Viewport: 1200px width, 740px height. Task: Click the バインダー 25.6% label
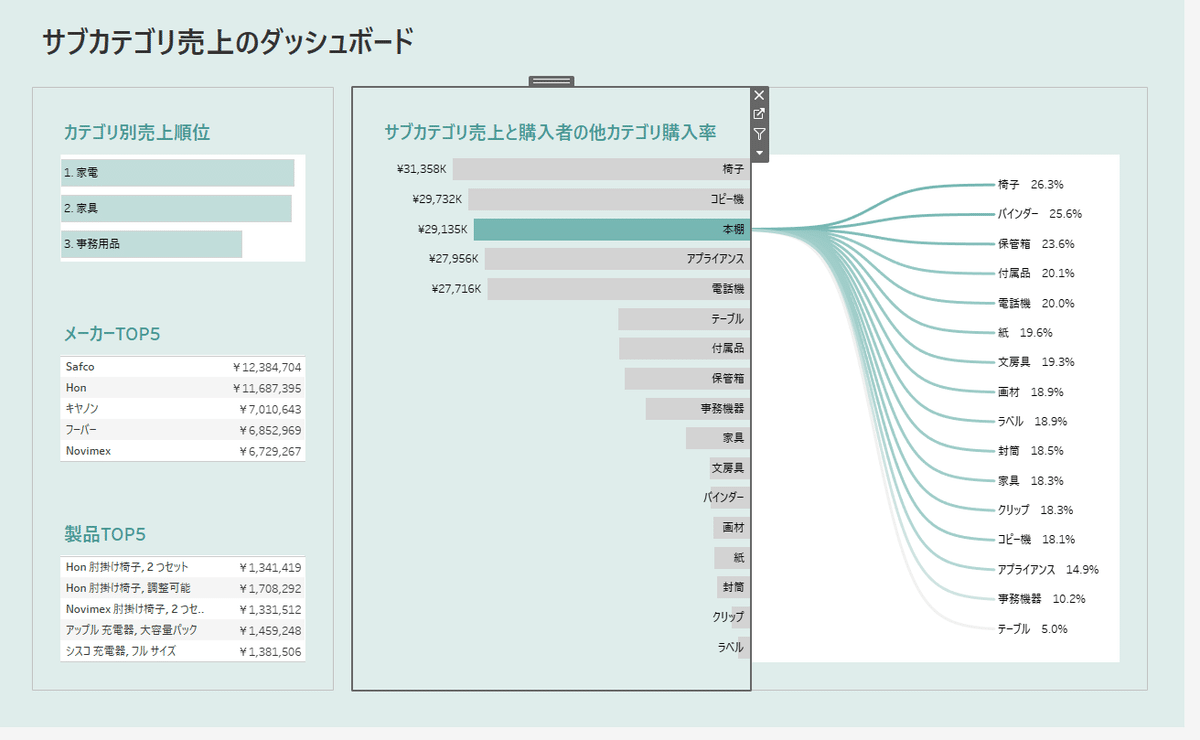pos(1039,214)
